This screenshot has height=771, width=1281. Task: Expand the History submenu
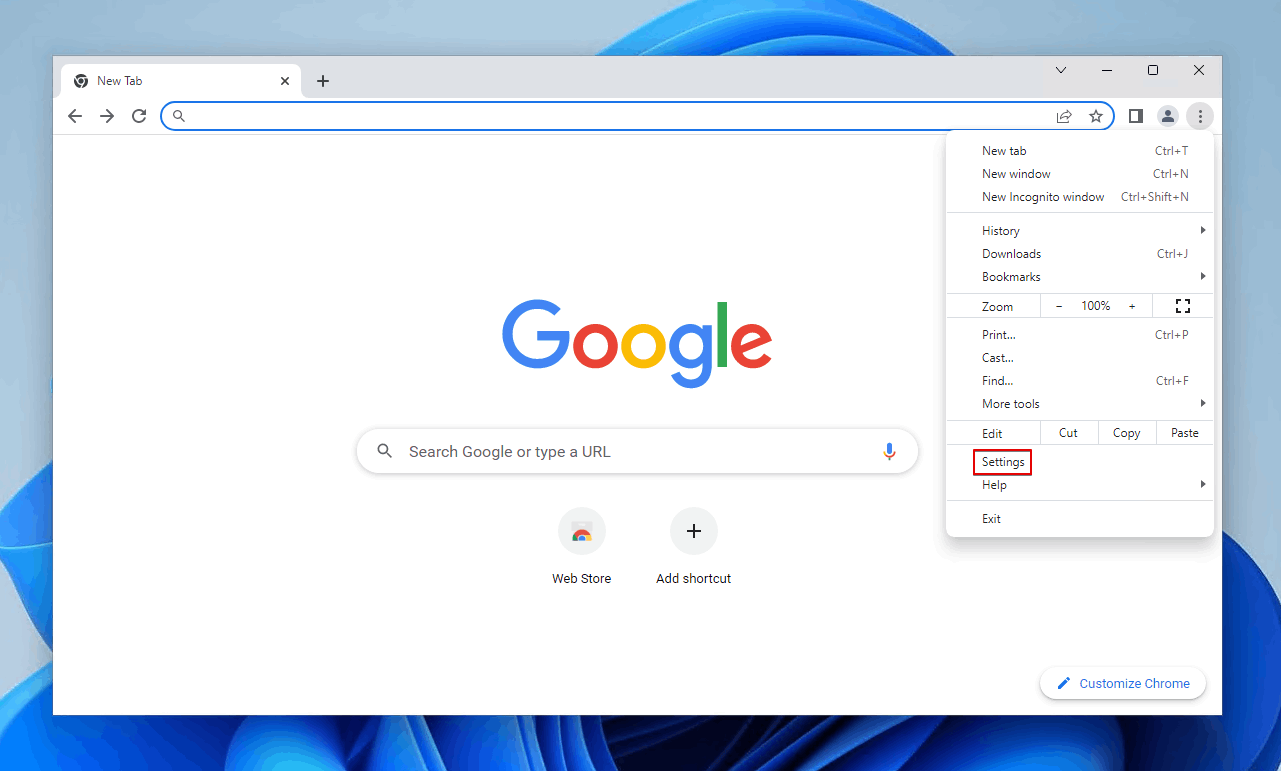pyautogui.click(x=1080, y=231)
